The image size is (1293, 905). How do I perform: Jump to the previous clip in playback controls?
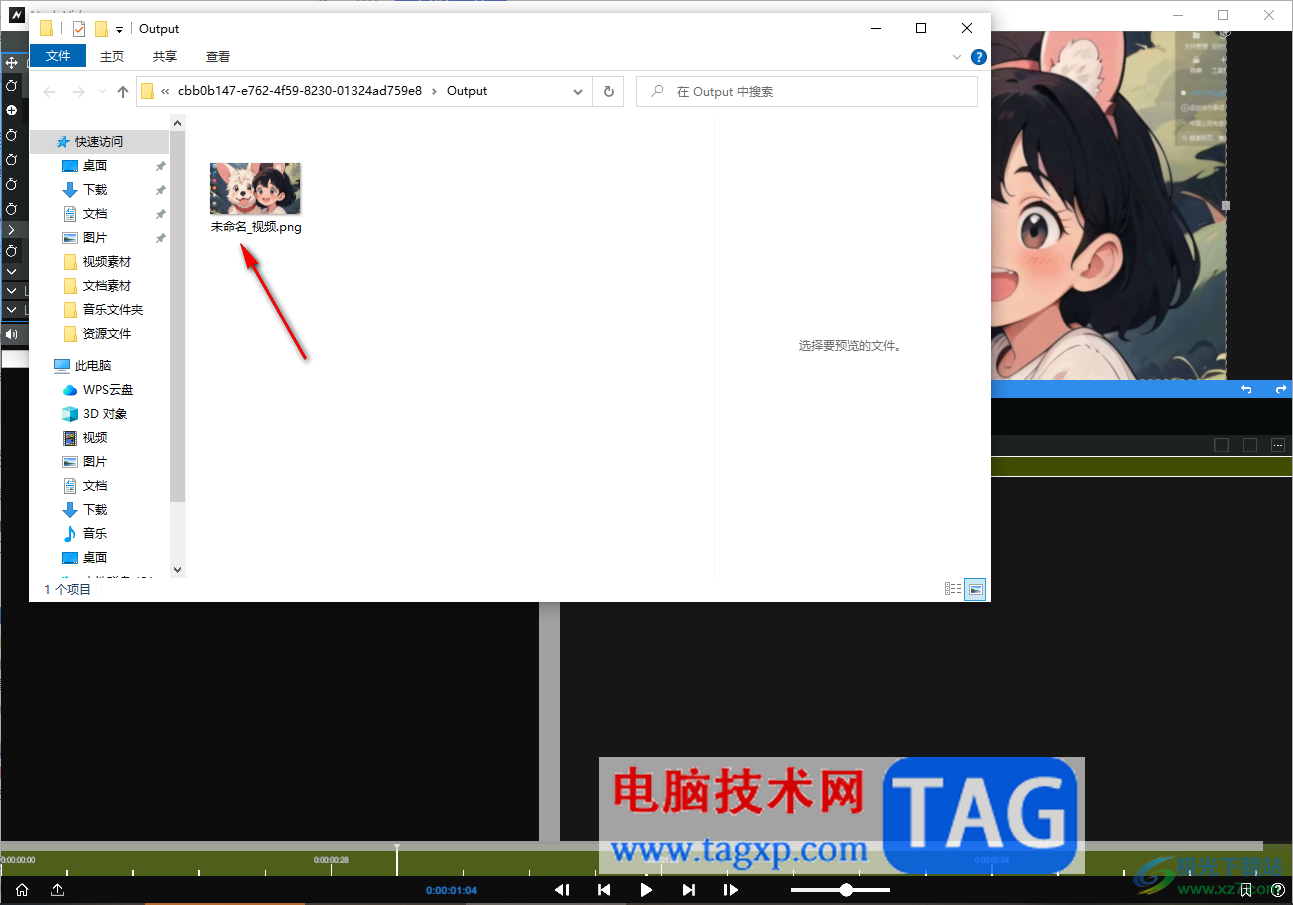[604, 890]
